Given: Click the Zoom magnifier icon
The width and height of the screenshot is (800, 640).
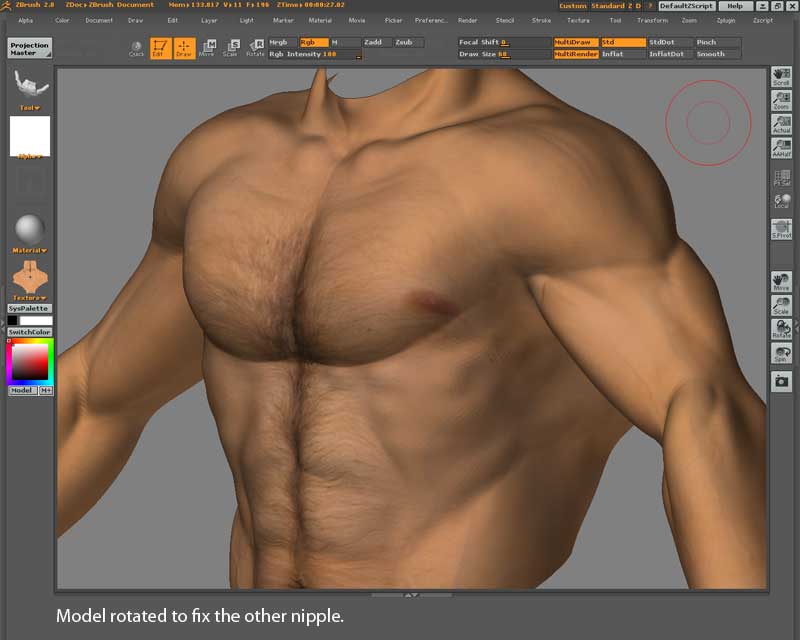Looking at the screenshot, I should click(x=781, y=101).
